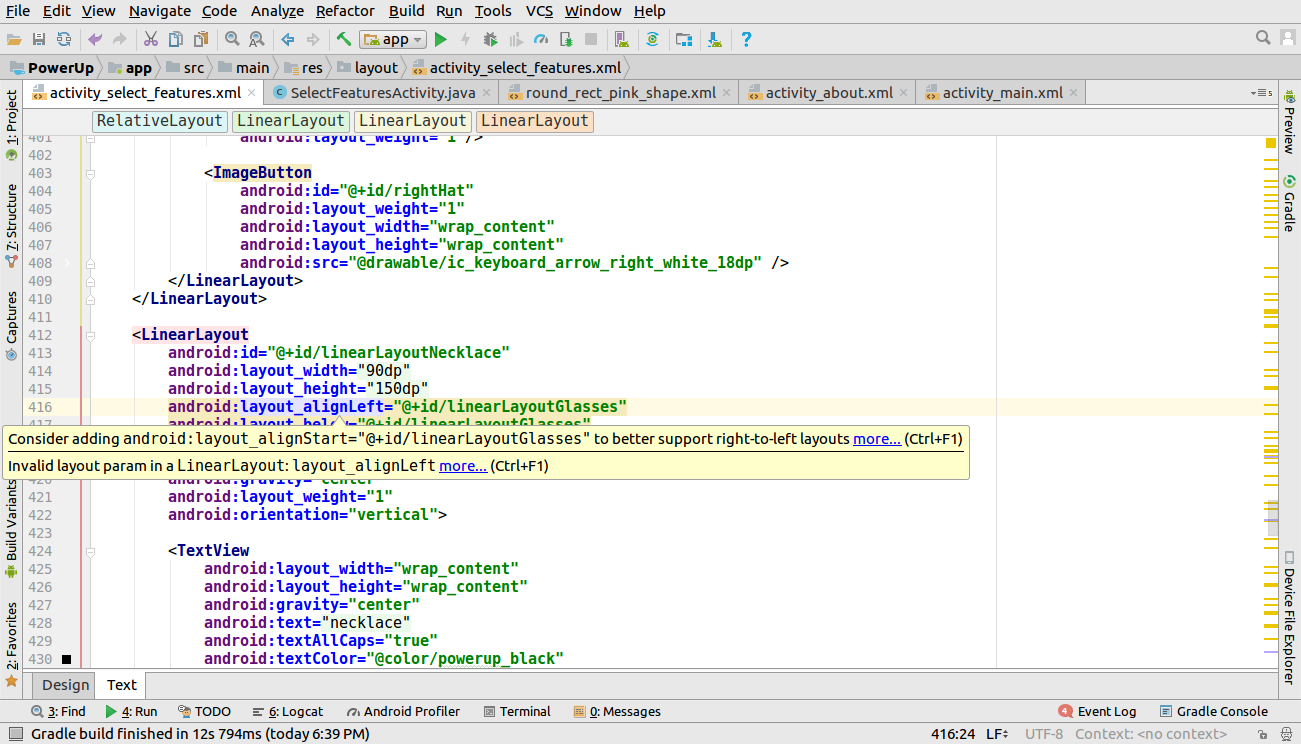
Task: Click 'more...' link after layout_alignLeft warning
Action: 463,466
